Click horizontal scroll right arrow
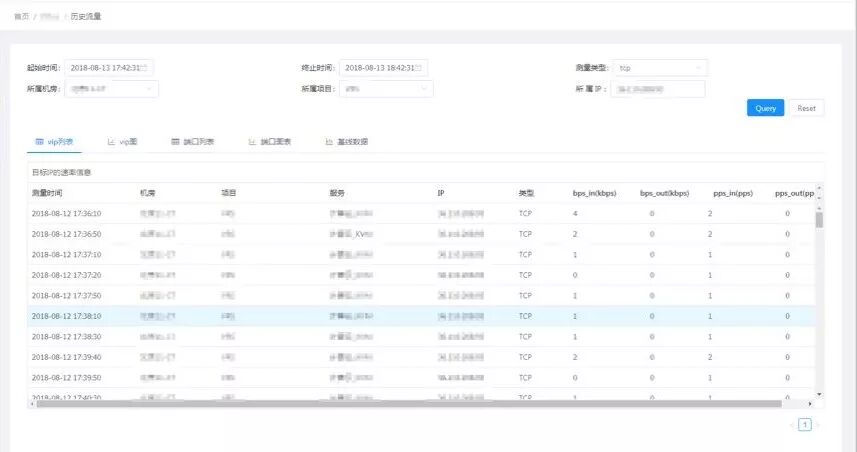The image size is (857, 452). point(809,404)
